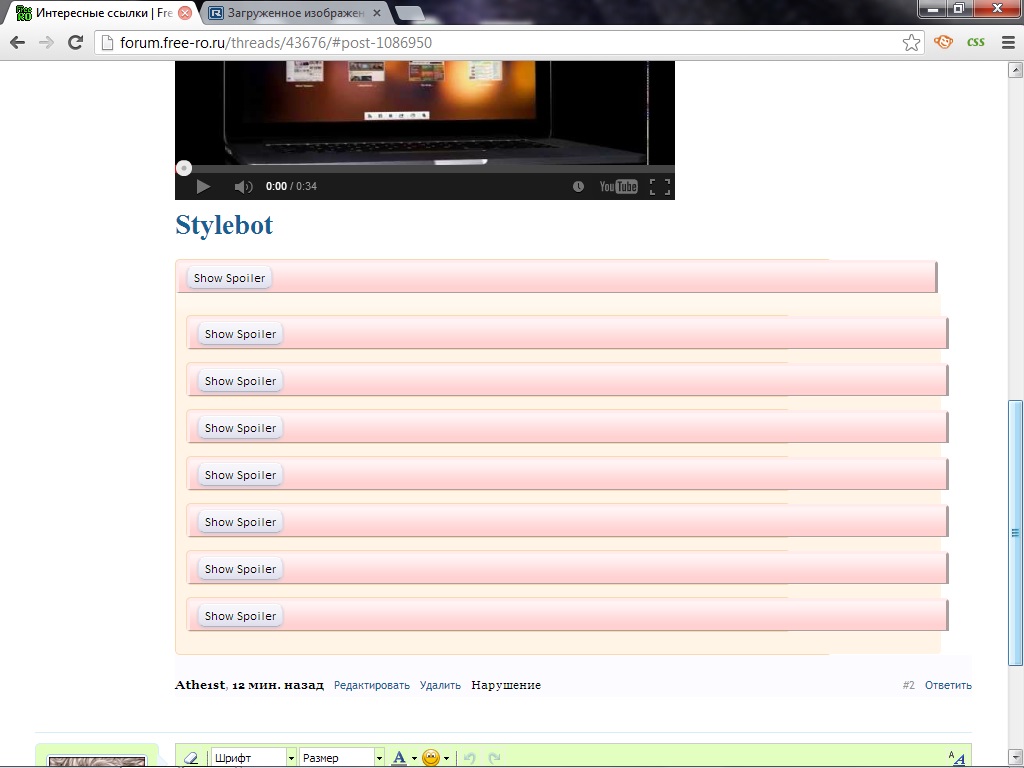1024x768 pixels.
Task: Click Удалить to delete the post
Action: tap(440, 685)
